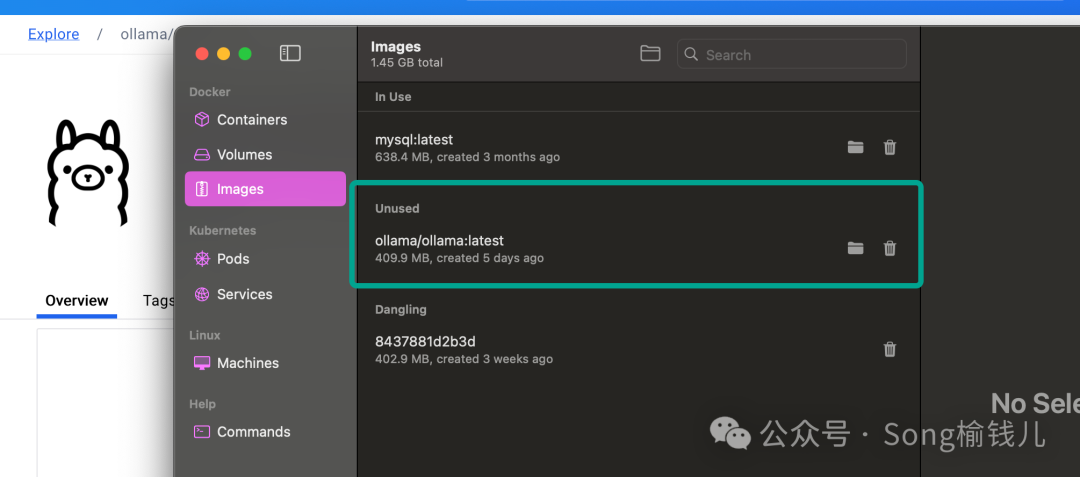The image size is (1080, 477).
Task: Delete dangling image 8437881d2b3d
Action: click(x=890, y=350)
